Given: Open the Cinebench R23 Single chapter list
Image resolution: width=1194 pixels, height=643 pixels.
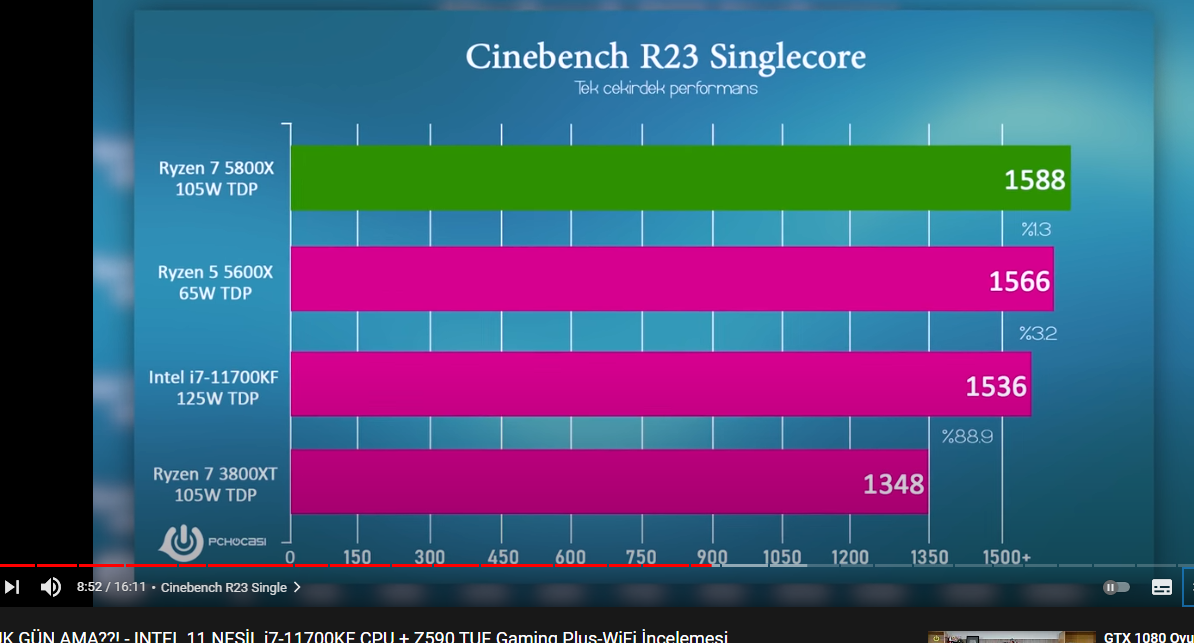Looking at the screenshot, I should point(224,587).
